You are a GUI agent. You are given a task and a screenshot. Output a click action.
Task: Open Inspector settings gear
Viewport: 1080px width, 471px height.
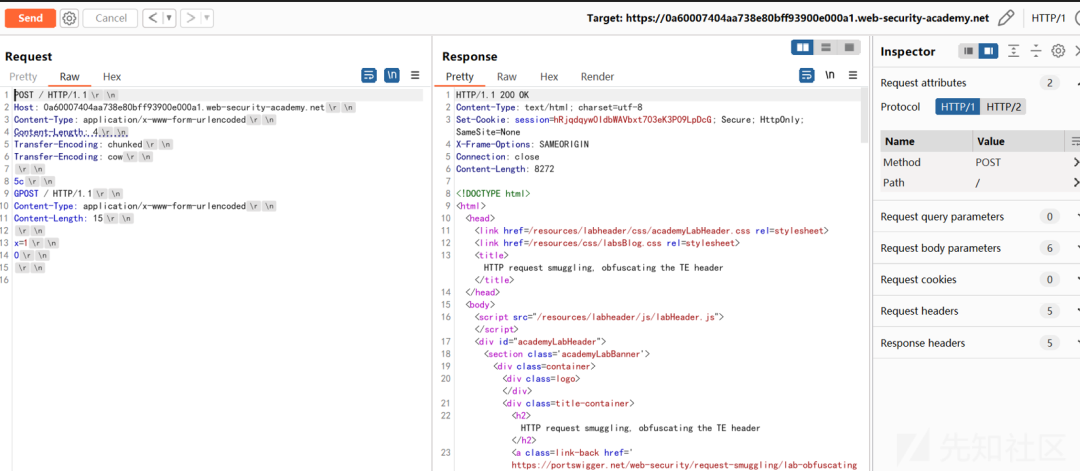1058,51
